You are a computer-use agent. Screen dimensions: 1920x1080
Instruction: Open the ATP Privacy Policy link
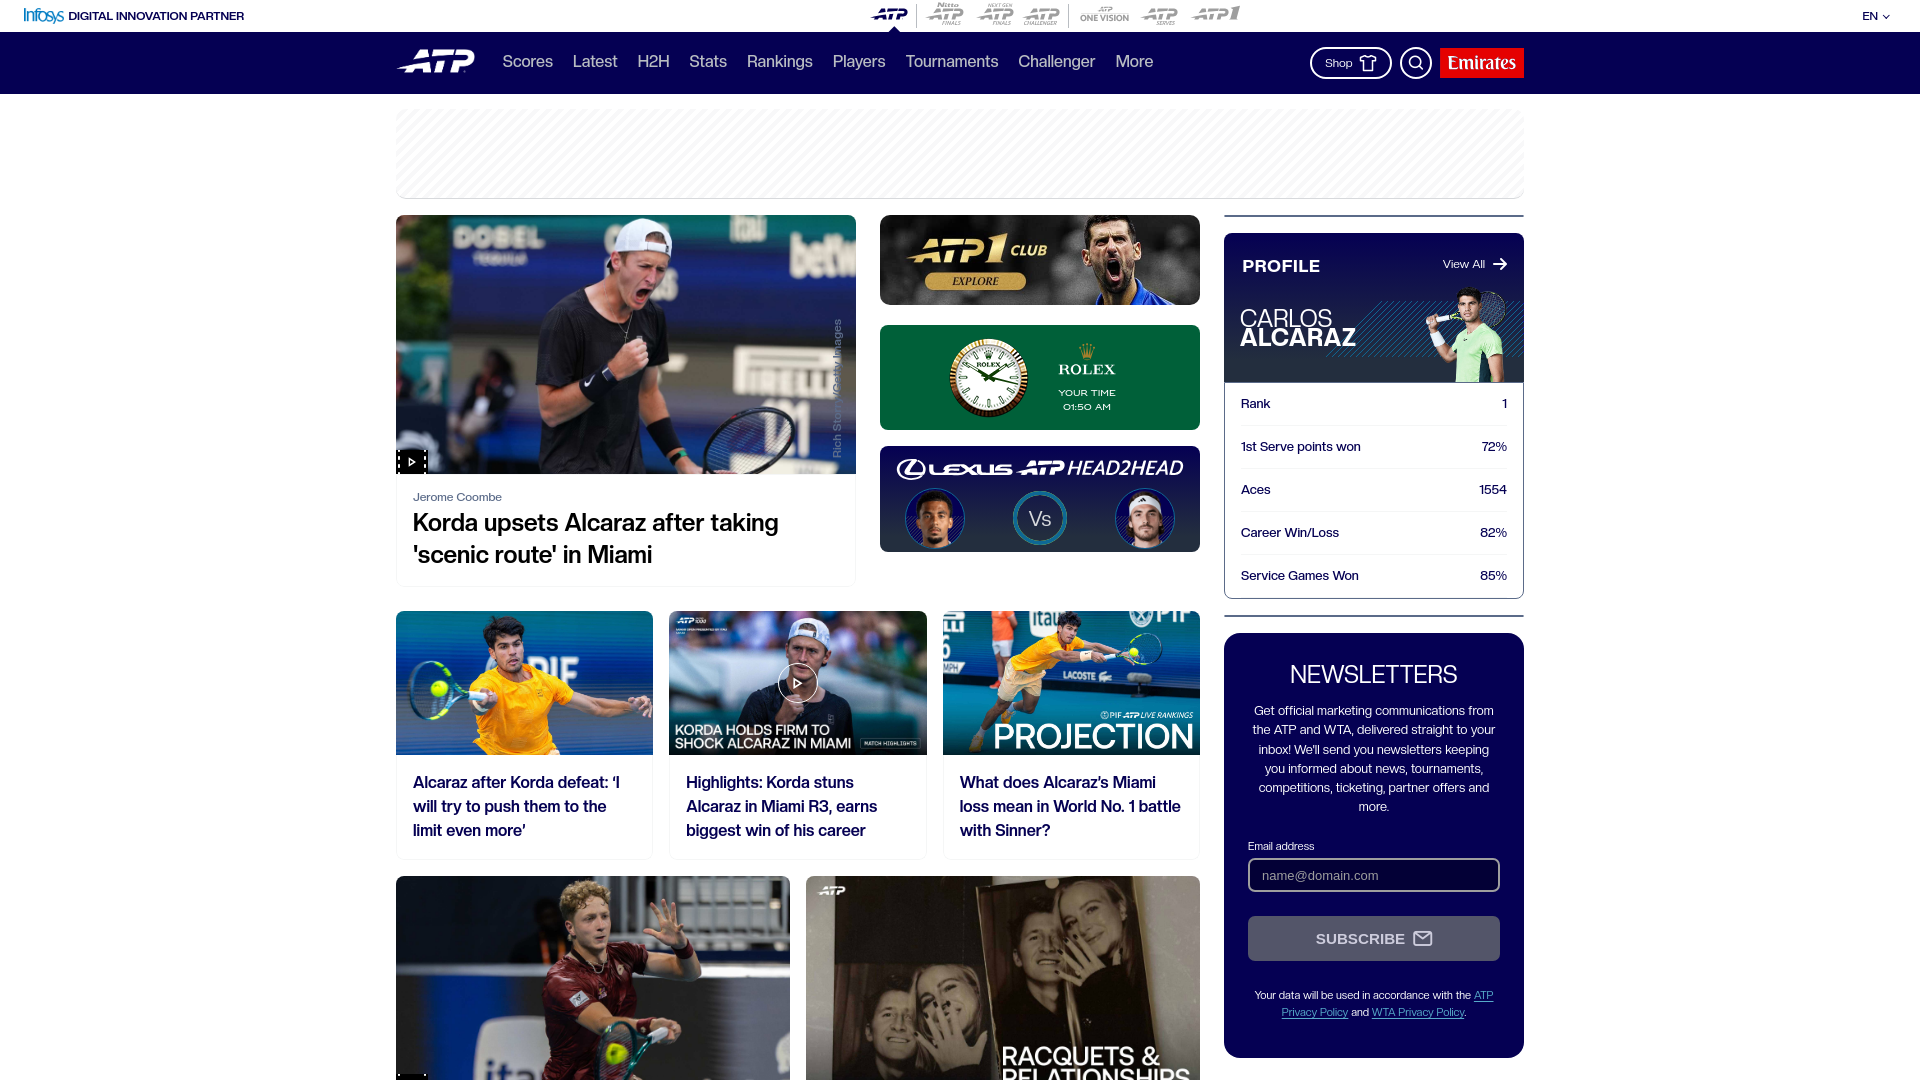pos(1387,1003)
